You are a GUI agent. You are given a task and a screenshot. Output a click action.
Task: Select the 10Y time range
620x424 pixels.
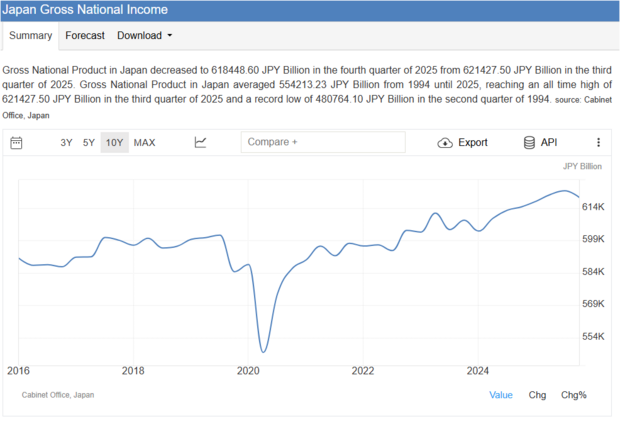[x=114, y=143]
